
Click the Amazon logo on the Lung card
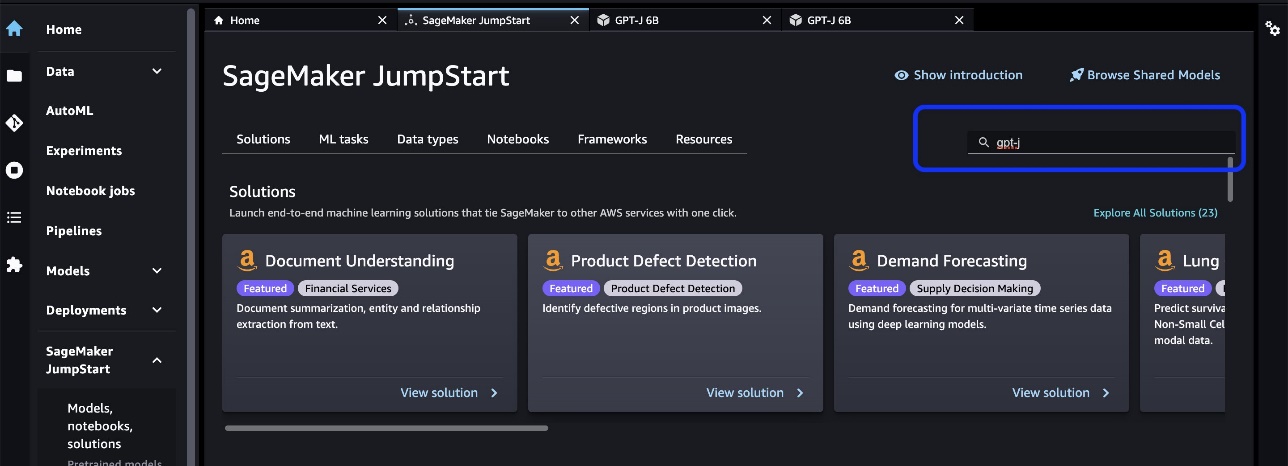tap(1165, 261)
